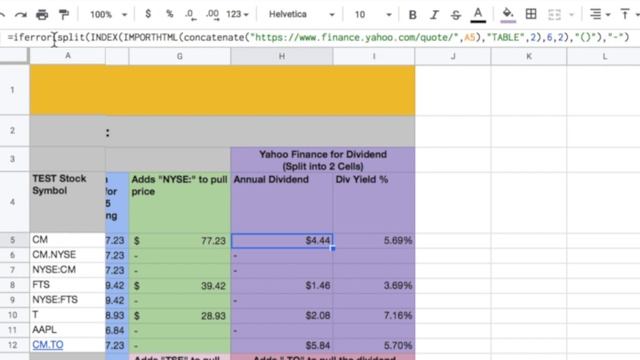Open the merge cells dropdown arrow
This screenshot has width=640, height=360.
coord(571,15)
